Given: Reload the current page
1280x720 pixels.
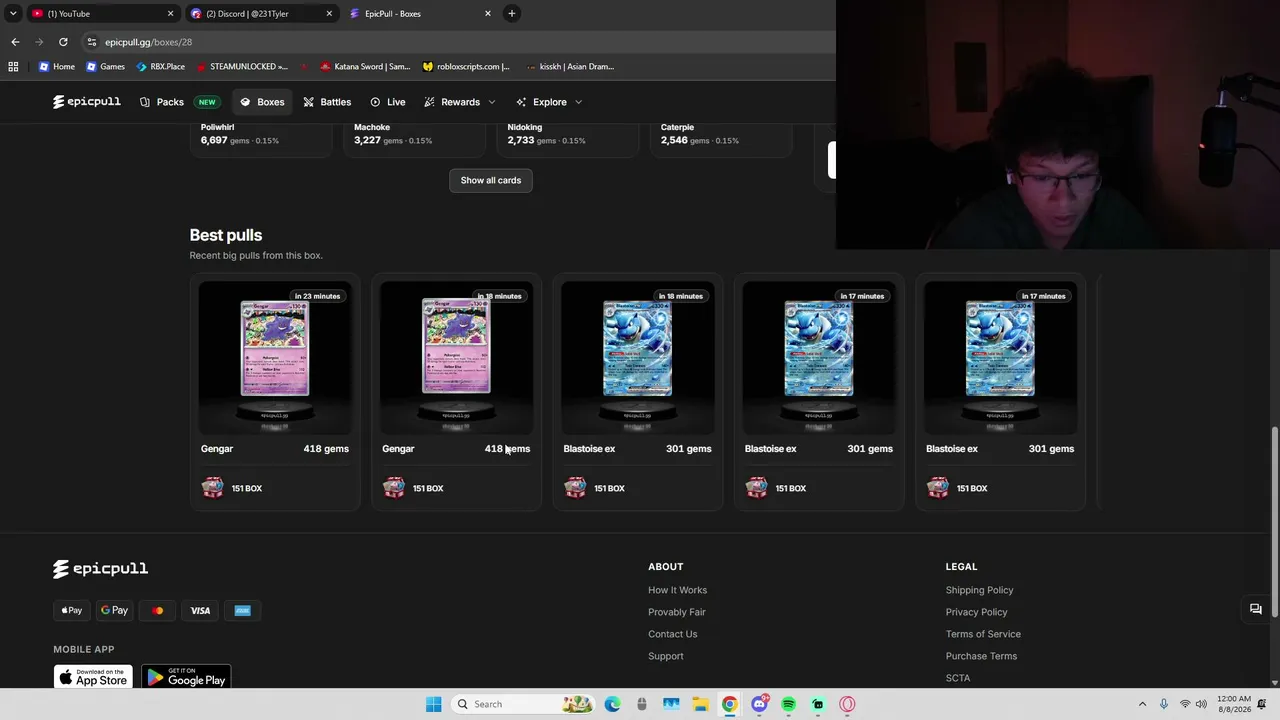Looking at the screenshot, I should point(63,42).
